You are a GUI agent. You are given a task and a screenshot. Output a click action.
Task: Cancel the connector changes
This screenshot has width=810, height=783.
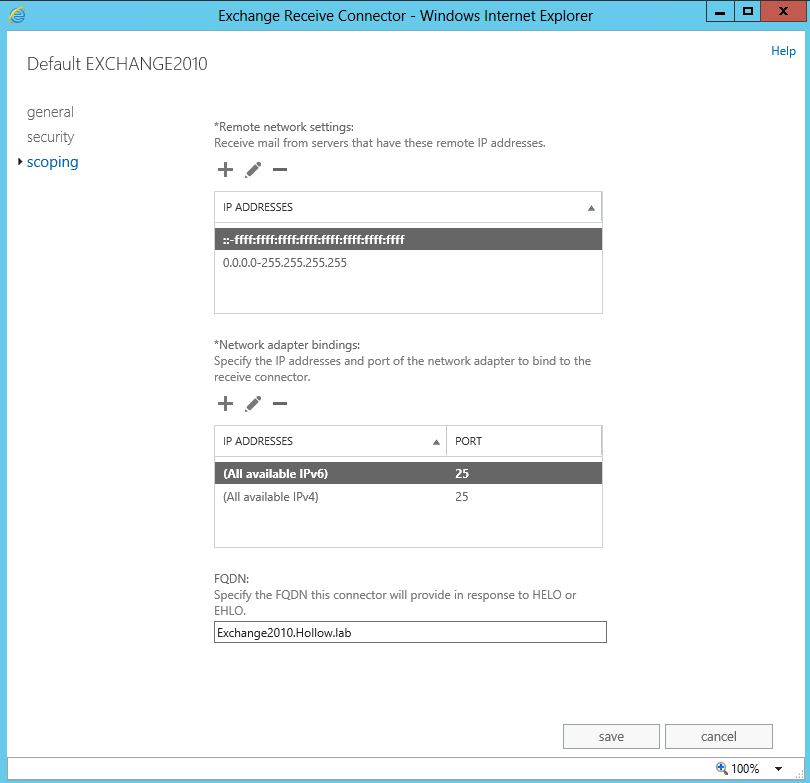[718, 737]
